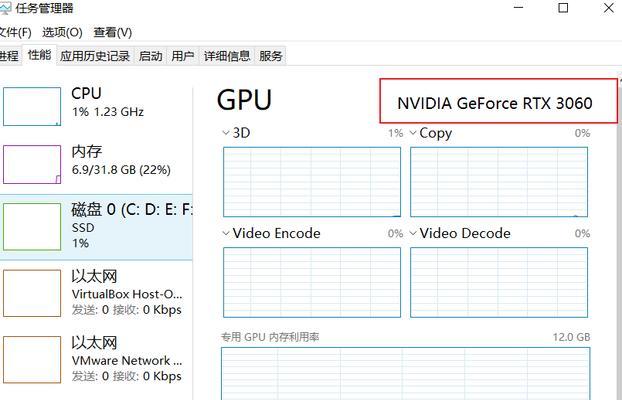Switch to the 应用历史记录 tab
Image resolution: width=622 pixels, height=400 pixels.
95,56
